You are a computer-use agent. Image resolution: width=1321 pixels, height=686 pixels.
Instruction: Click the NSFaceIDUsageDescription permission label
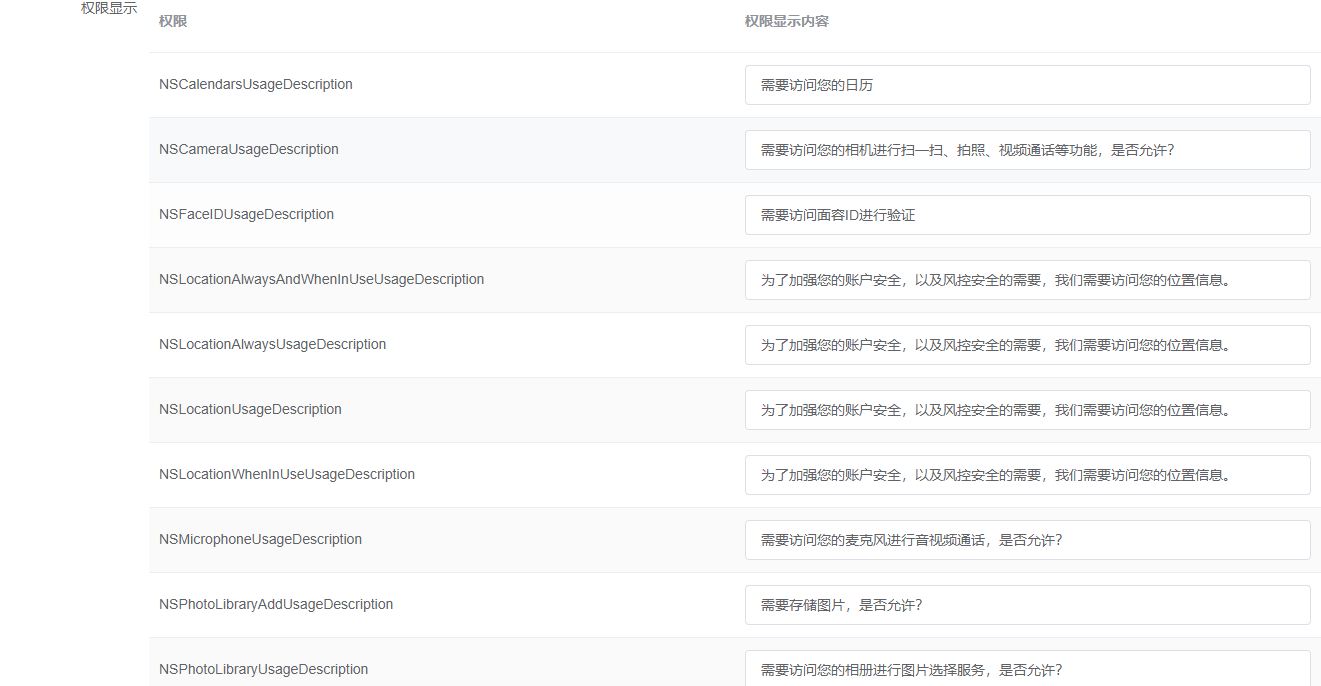(246, 214)
